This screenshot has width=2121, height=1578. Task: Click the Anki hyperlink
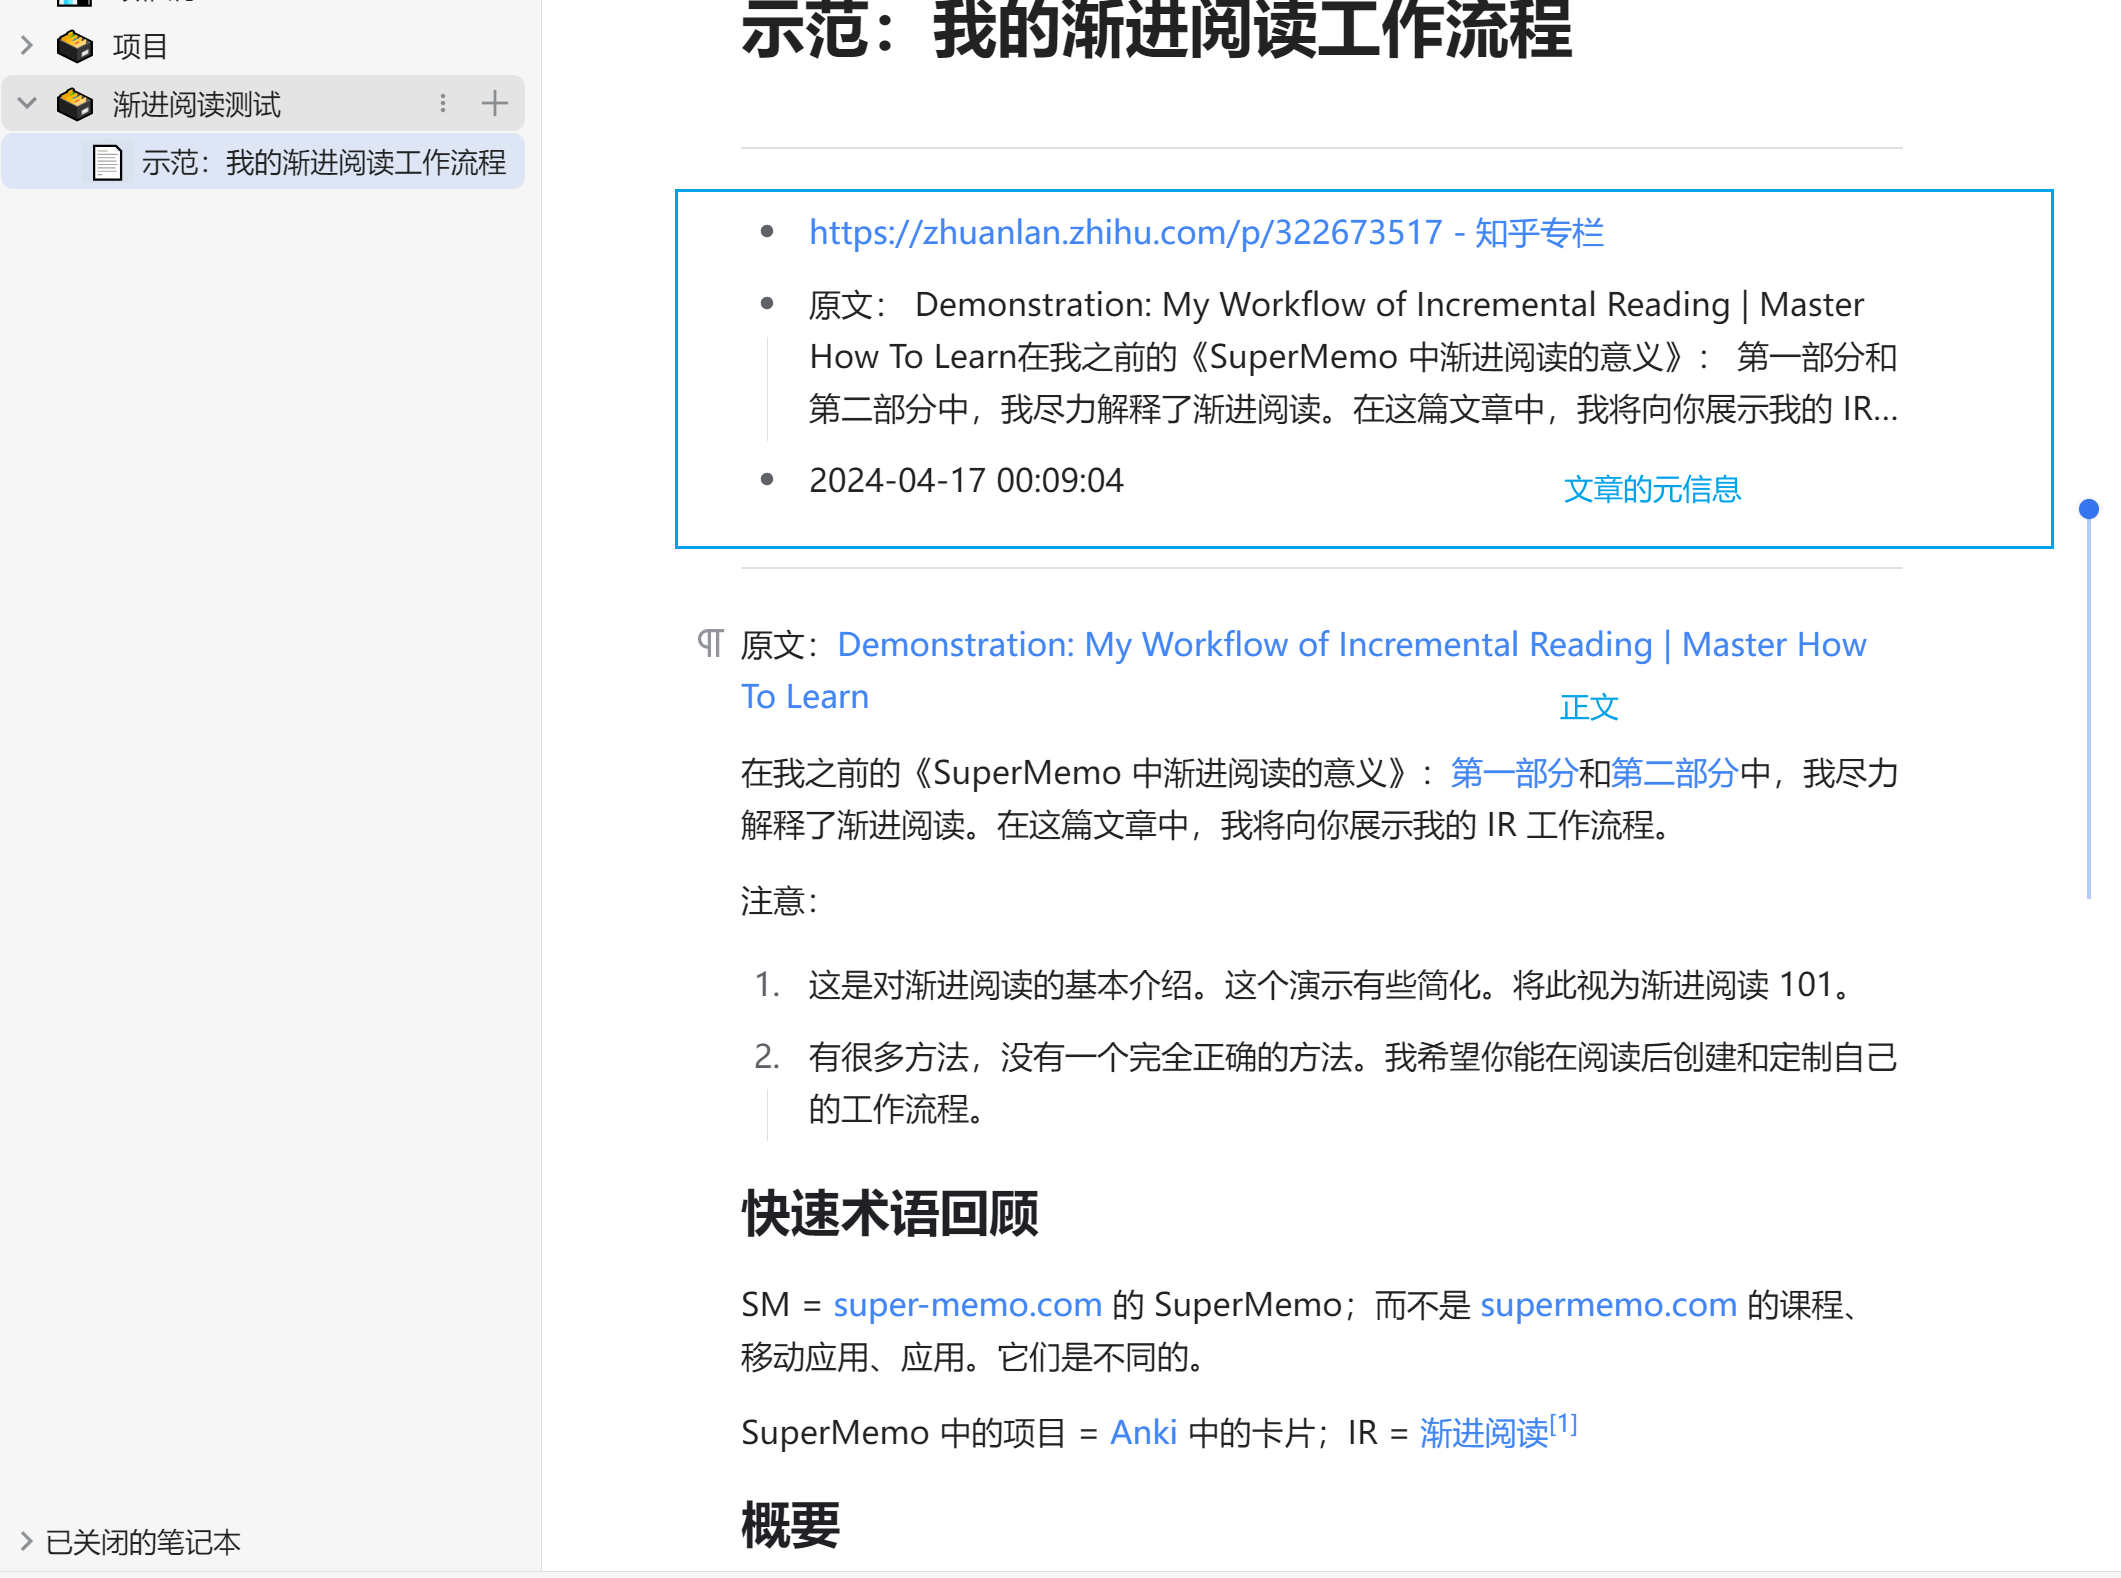(1143, 1432)
